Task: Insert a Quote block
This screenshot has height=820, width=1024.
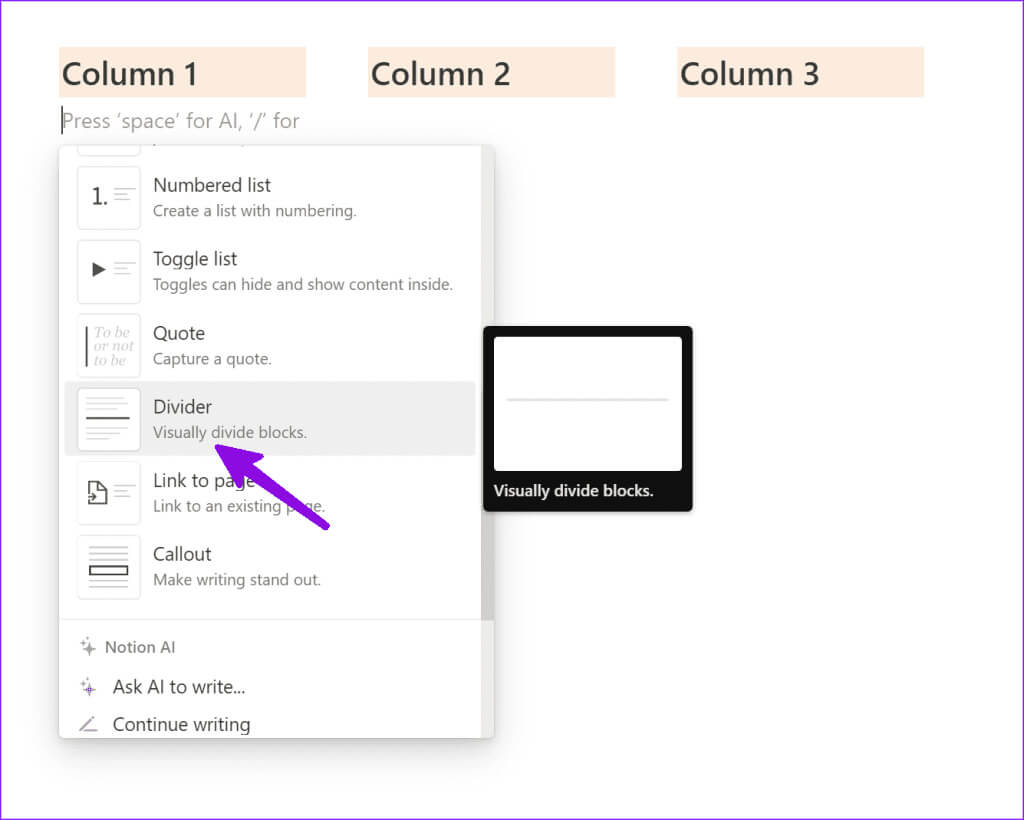Action: point(270,345)
